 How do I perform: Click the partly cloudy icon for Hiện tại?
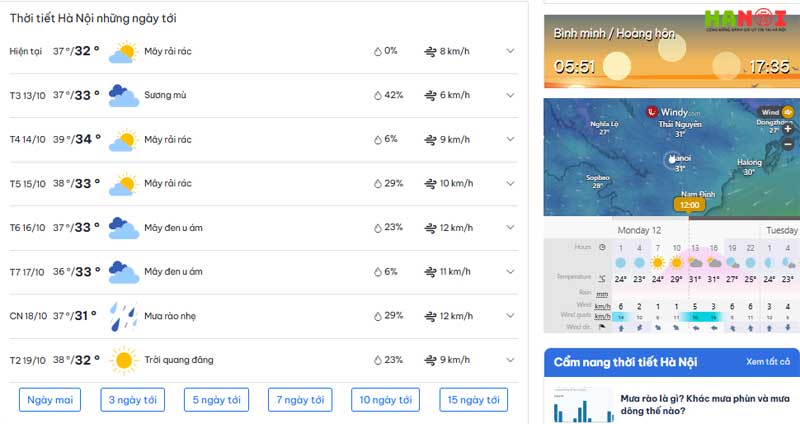(x=123, y=52)
